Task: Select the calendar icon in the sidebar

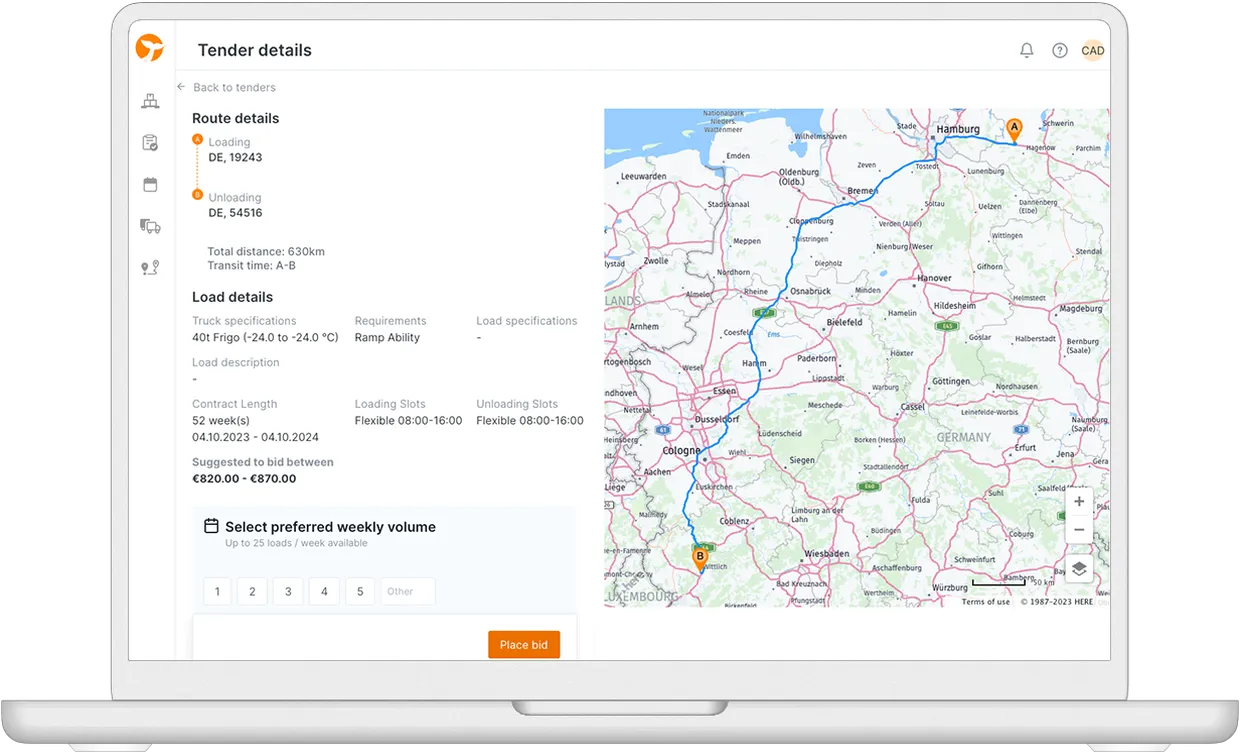Action: tap(150, 184)
